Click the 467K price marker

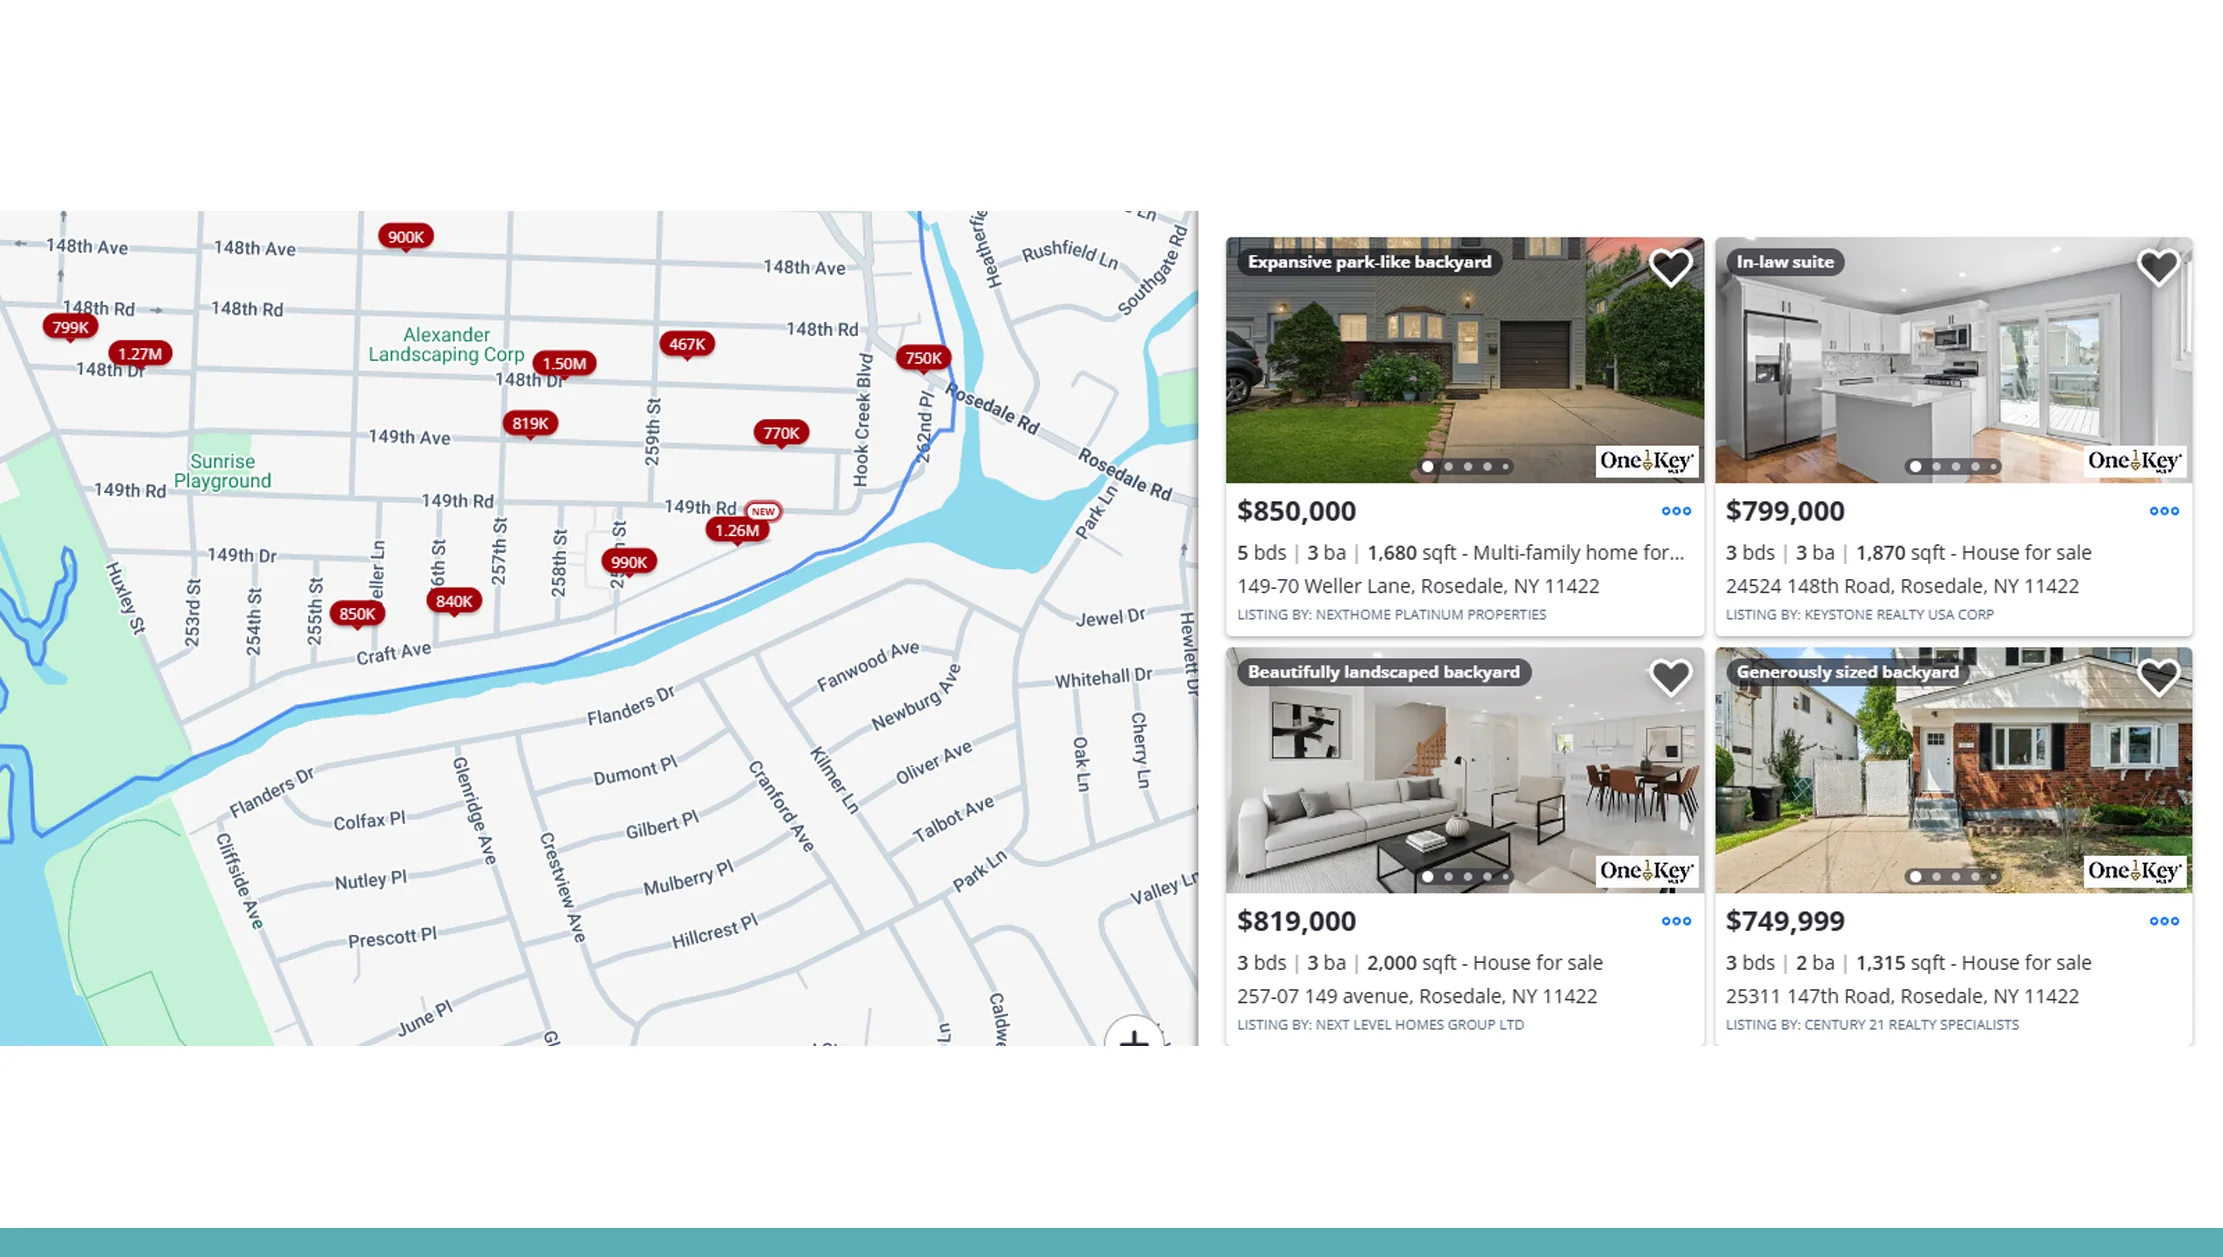688,344
